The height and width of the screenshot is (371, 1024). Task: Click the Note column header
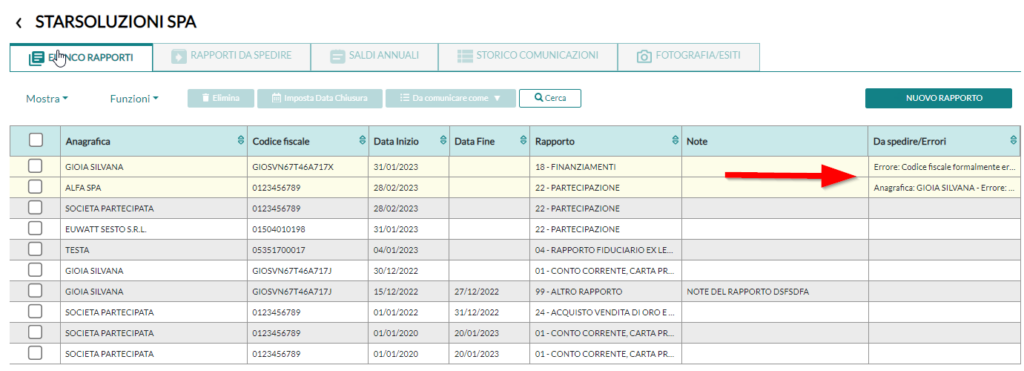(775, 140)
